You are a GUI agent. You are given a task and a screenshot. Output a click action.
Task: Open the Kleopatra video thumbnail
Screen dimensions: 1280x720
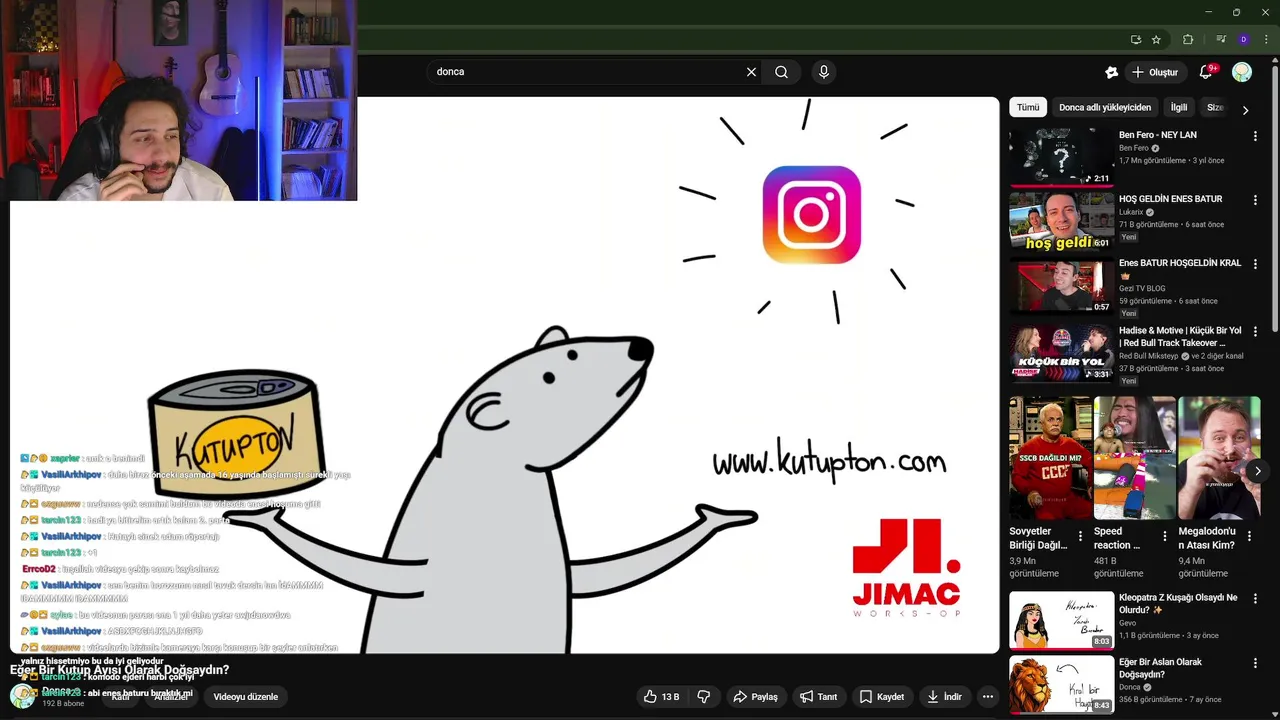coord(1061,620)
